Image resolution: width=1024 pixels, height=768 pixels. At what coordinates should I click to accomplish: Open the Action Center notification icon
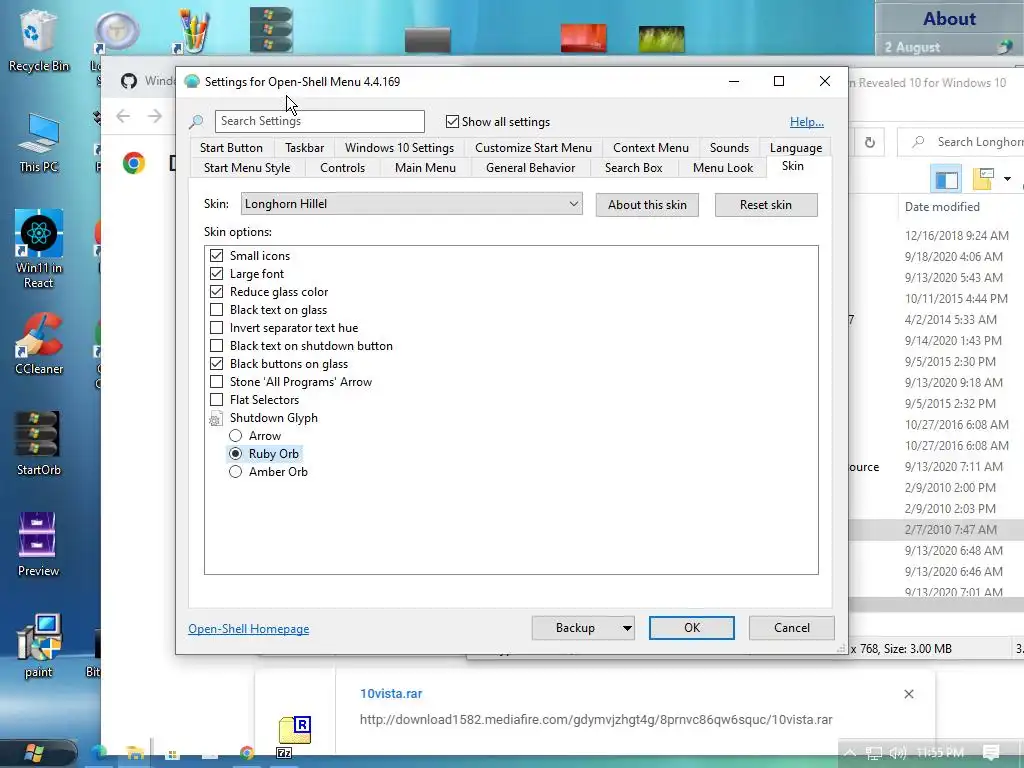991,752
